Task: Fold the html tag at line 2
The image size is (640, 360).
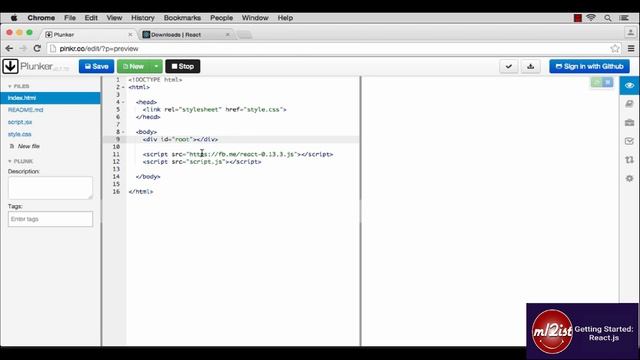Action: (x=123, y=87)
